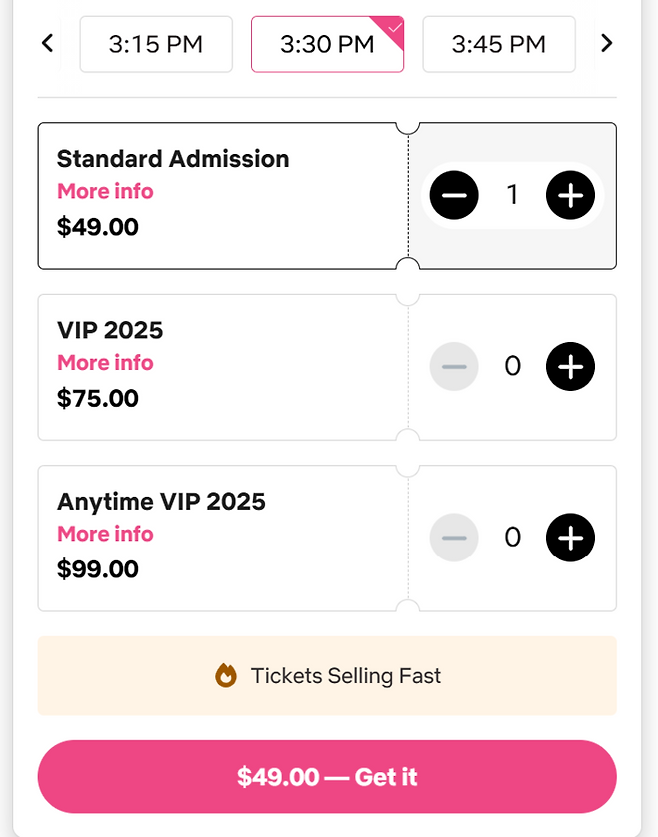Decrease Standard Admission ticket quantity

[x=454, y=195]
